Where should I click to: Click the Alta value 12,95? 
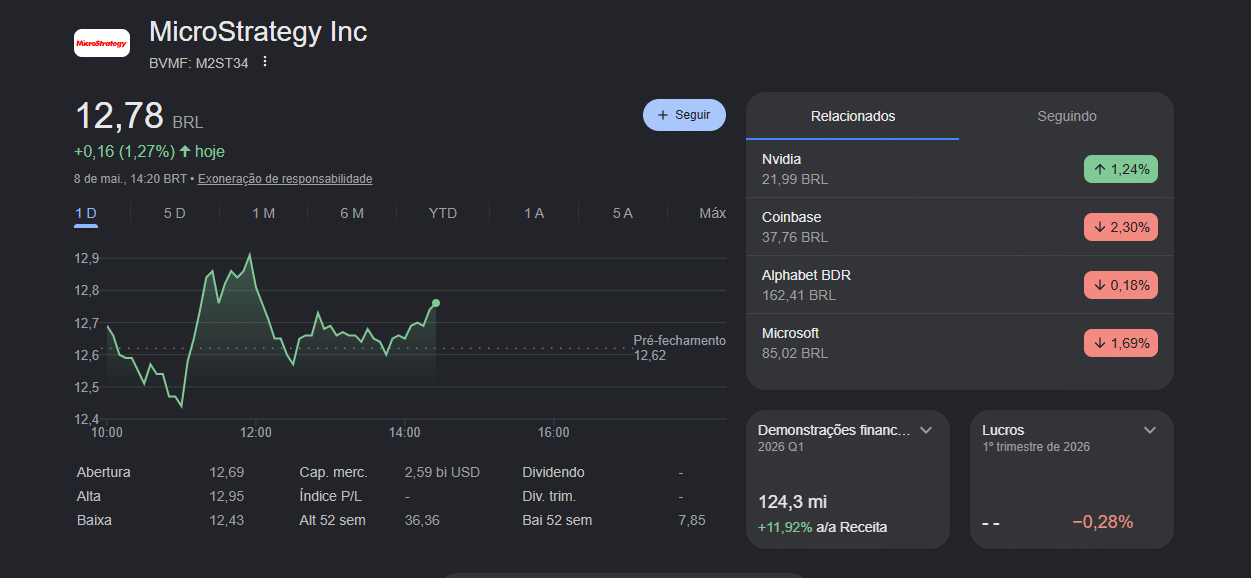(226, 496)
